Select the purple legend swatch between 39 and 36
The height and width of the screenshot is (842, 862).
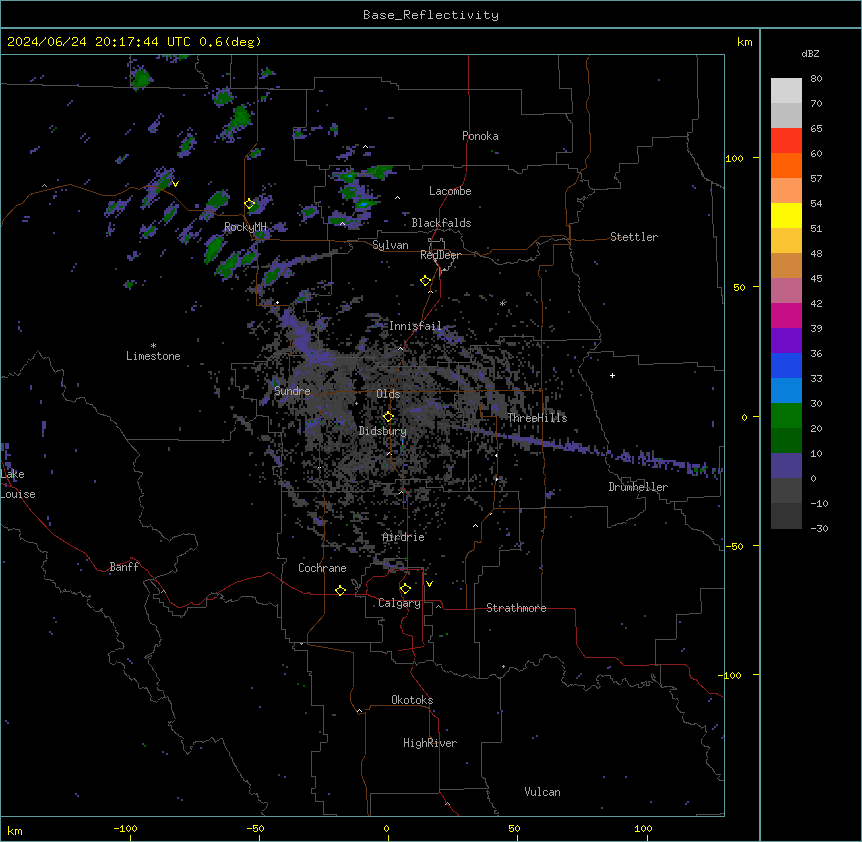click(786, 340)
